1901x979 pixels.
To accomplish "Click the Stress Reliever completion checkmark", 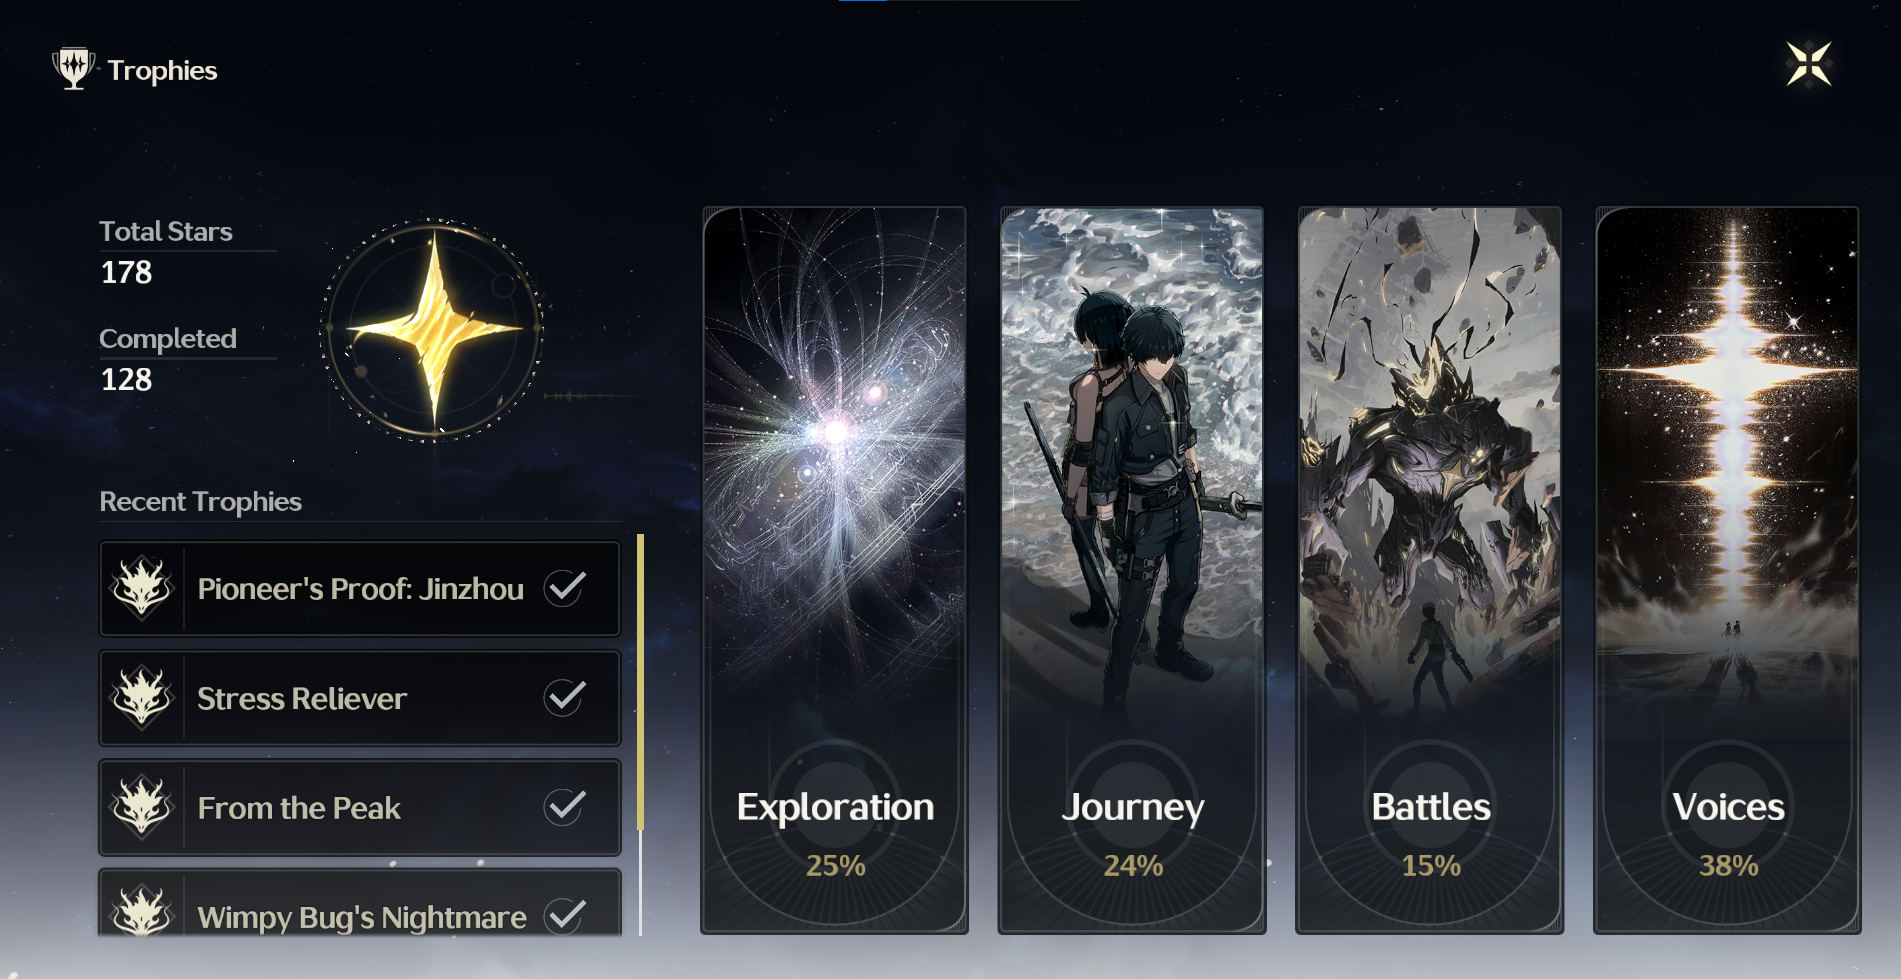I will [x=565, y=697].
